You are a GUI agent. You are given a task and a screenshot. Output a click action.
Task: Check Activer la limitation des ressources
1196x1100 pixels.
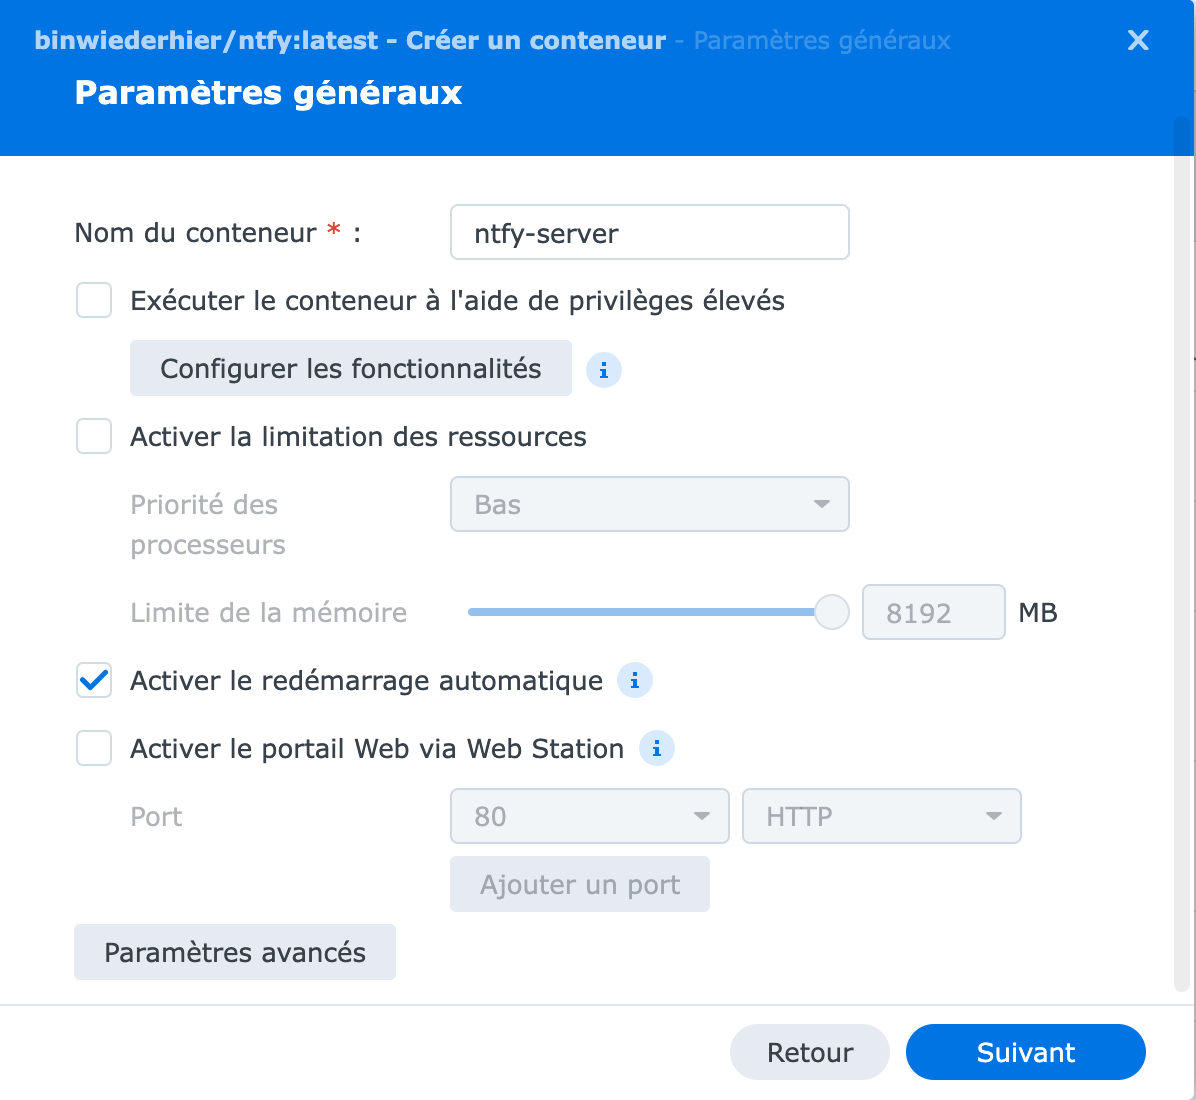[94, 436]
